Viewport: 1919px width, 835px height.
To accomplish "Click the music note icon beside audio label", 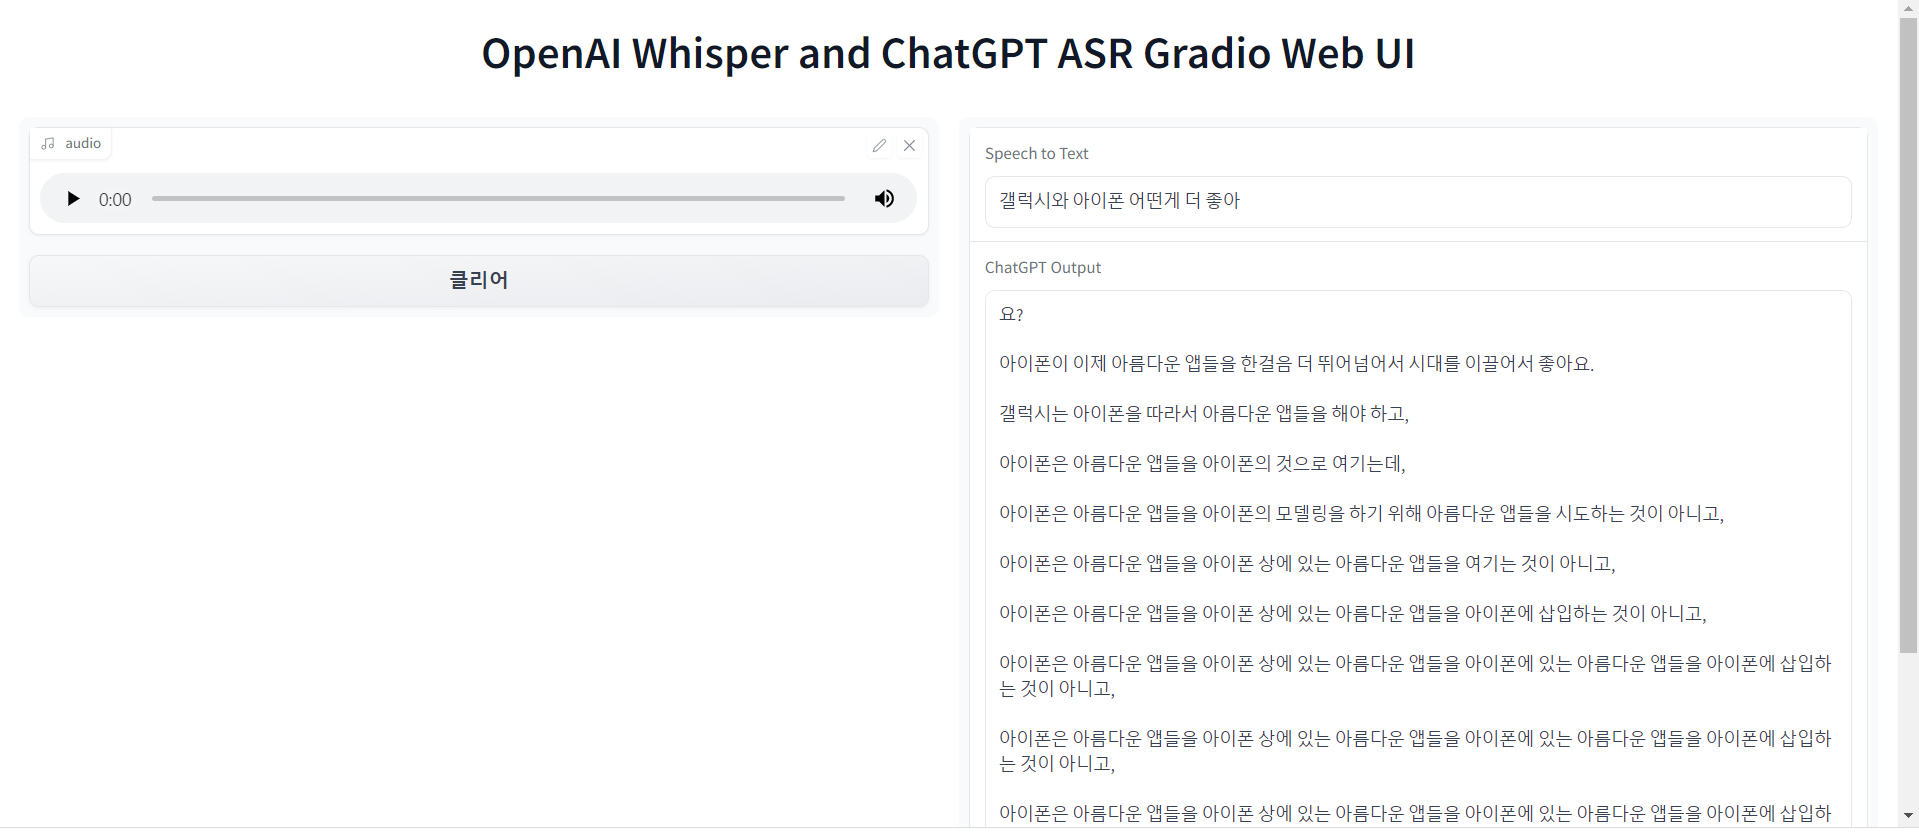I will (48, 144).
